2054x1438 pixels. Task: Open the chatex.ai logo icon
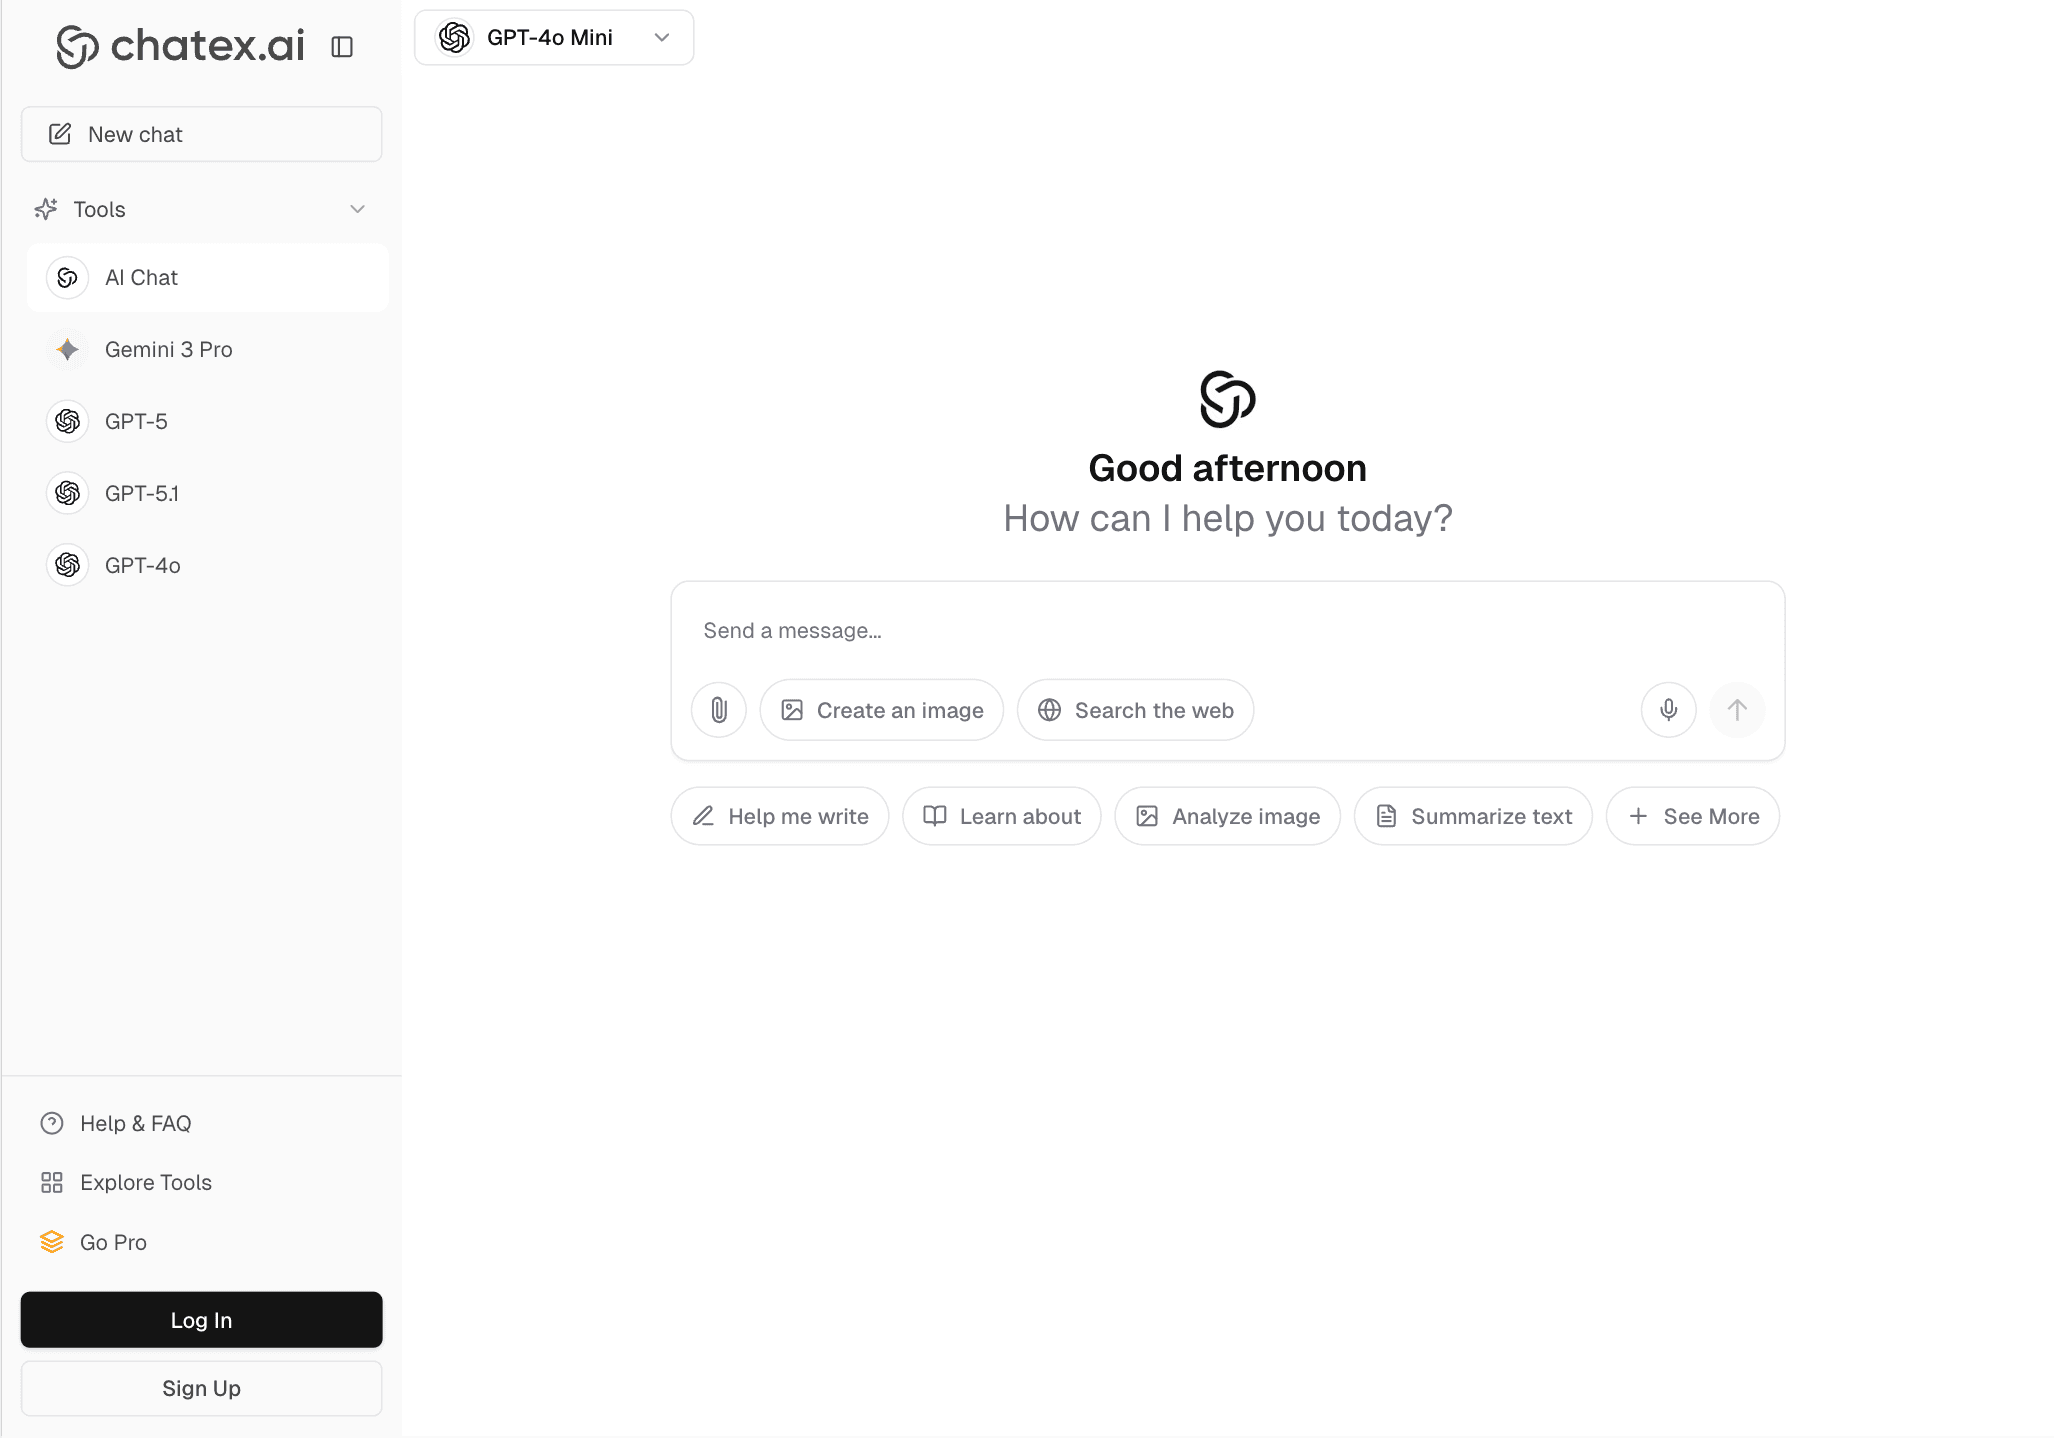pos(75,46)
